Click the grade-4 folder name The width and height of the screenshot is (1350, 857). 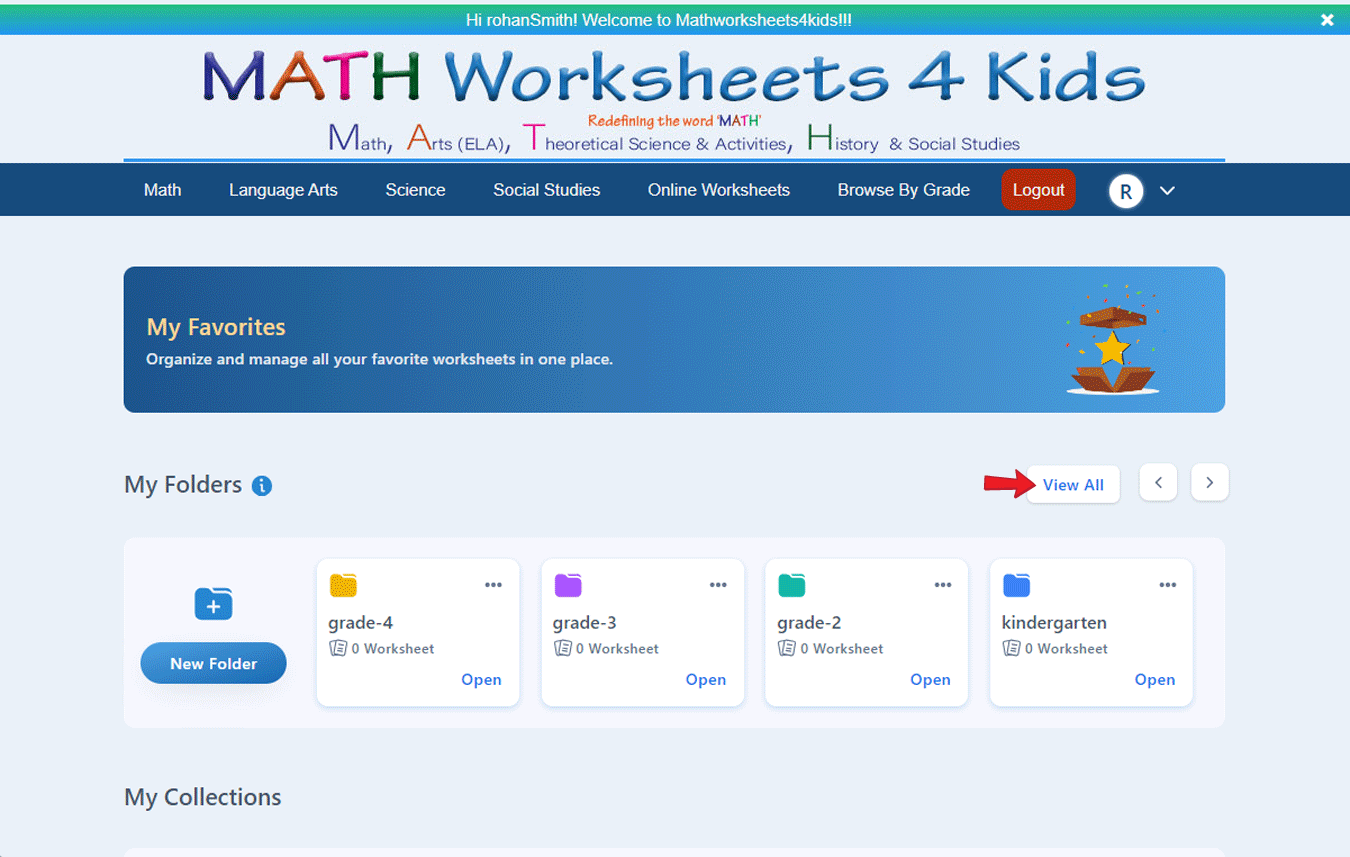361,623
